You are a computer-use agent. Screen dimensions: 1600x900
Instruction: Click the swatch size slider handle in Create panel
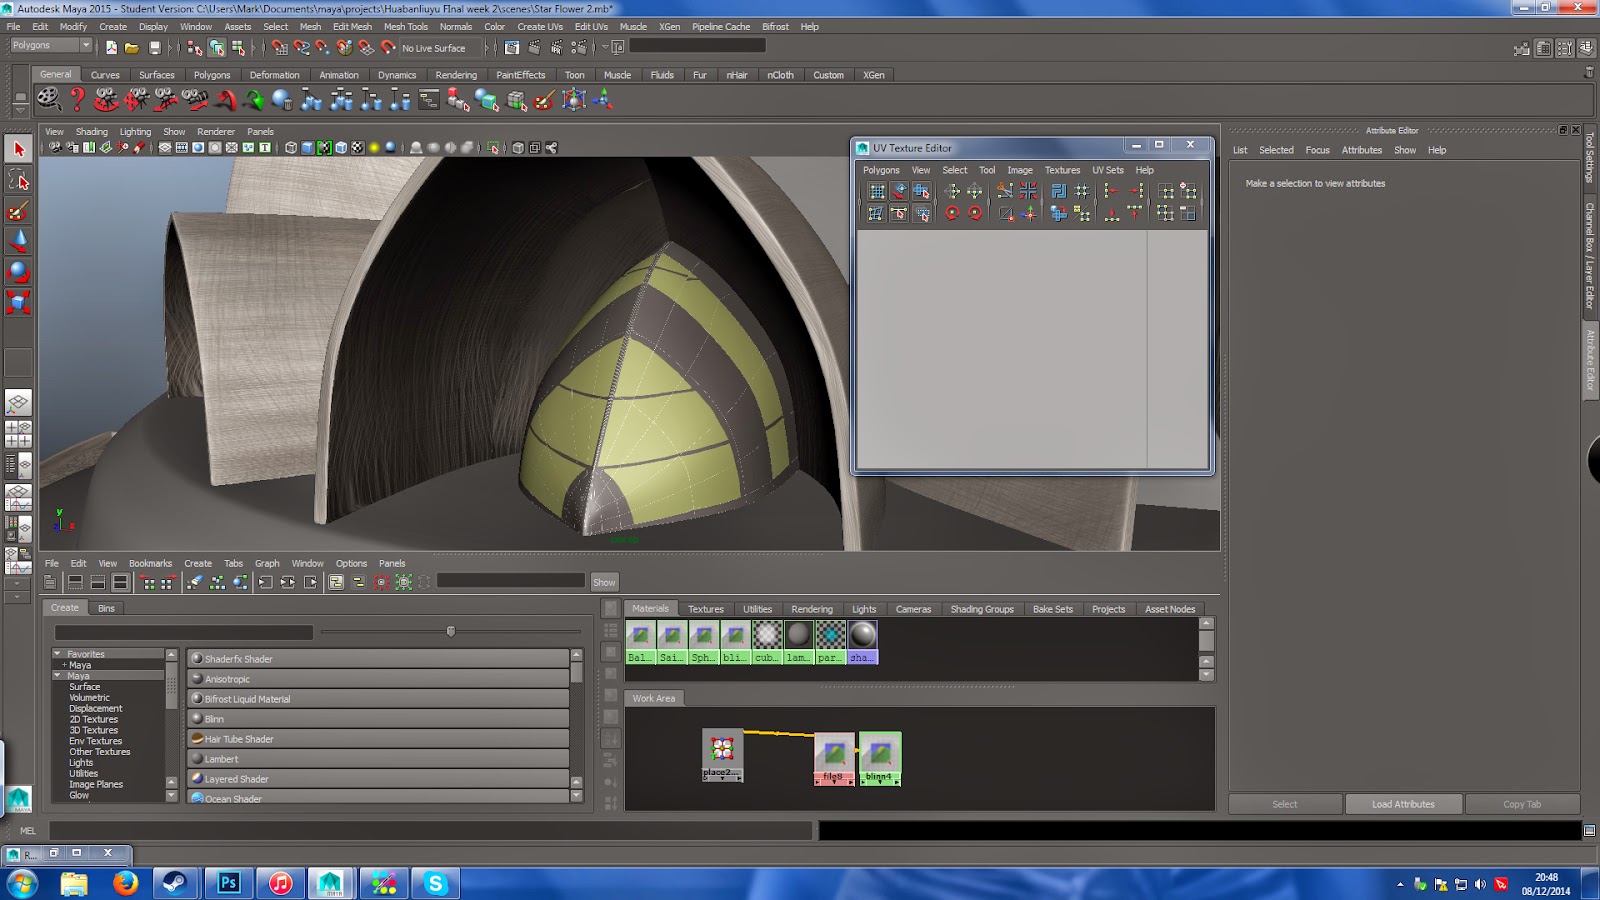tap(451, 631)
